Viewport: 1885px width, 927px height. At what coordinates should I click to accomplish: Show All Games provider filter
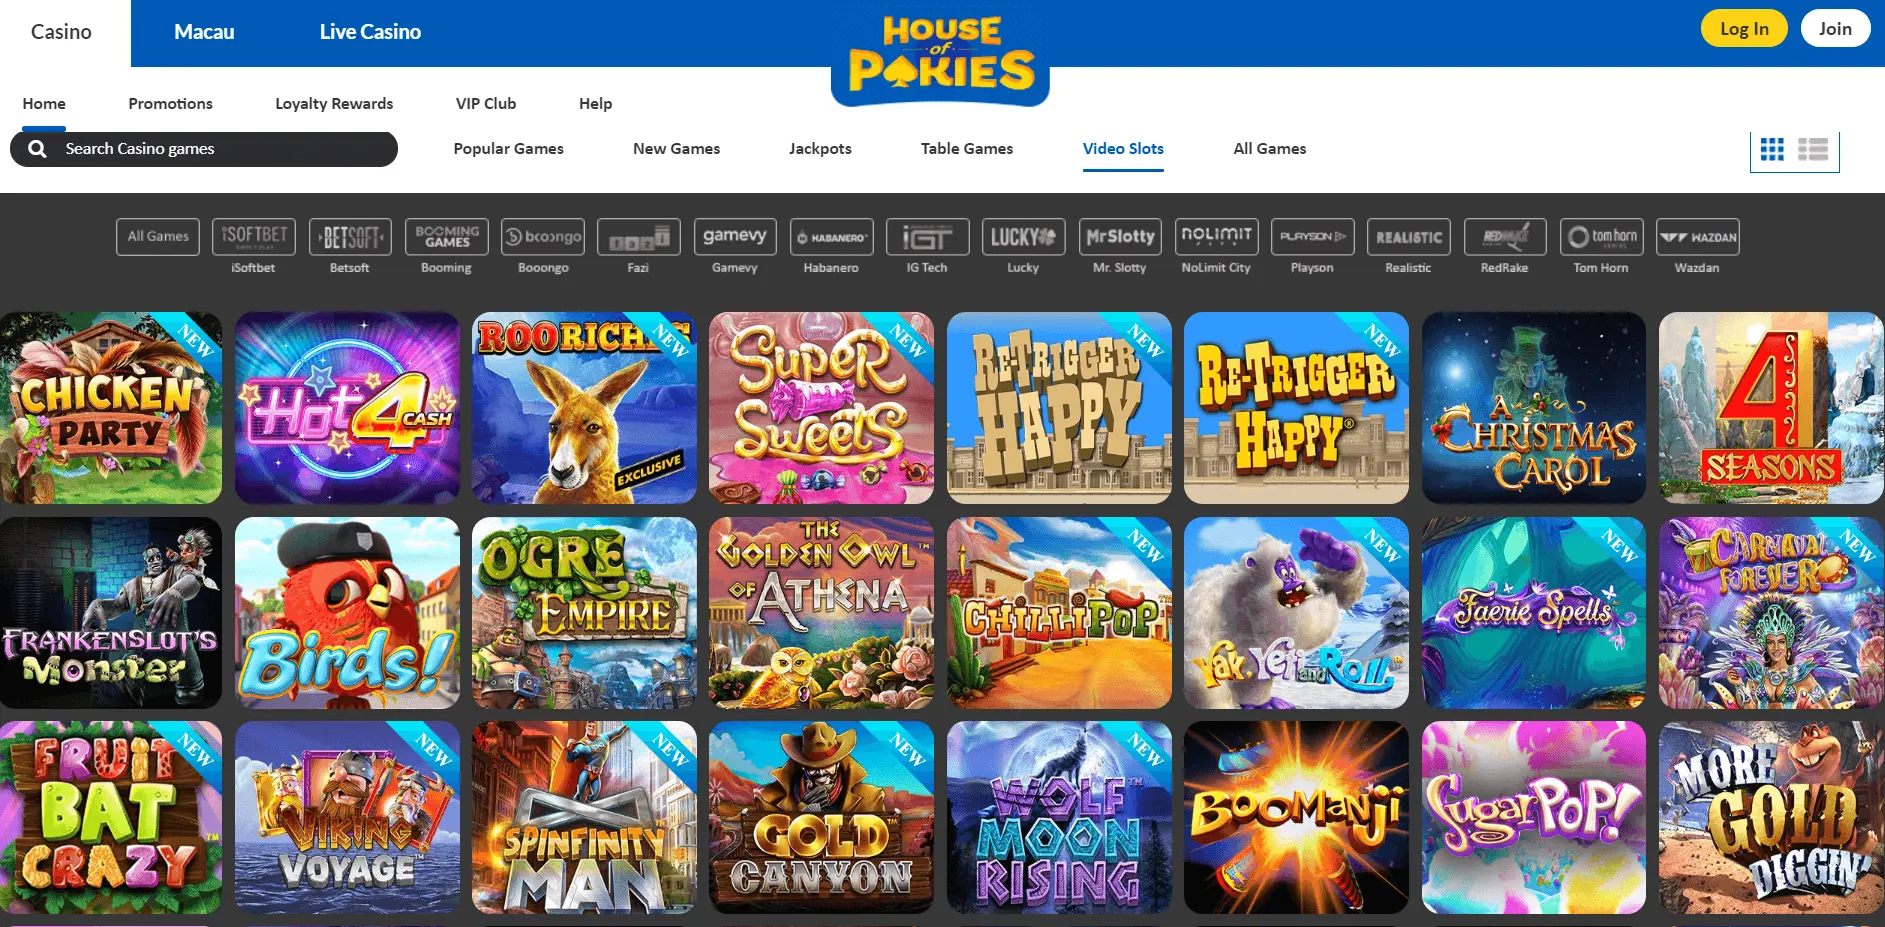pos(158,237)
